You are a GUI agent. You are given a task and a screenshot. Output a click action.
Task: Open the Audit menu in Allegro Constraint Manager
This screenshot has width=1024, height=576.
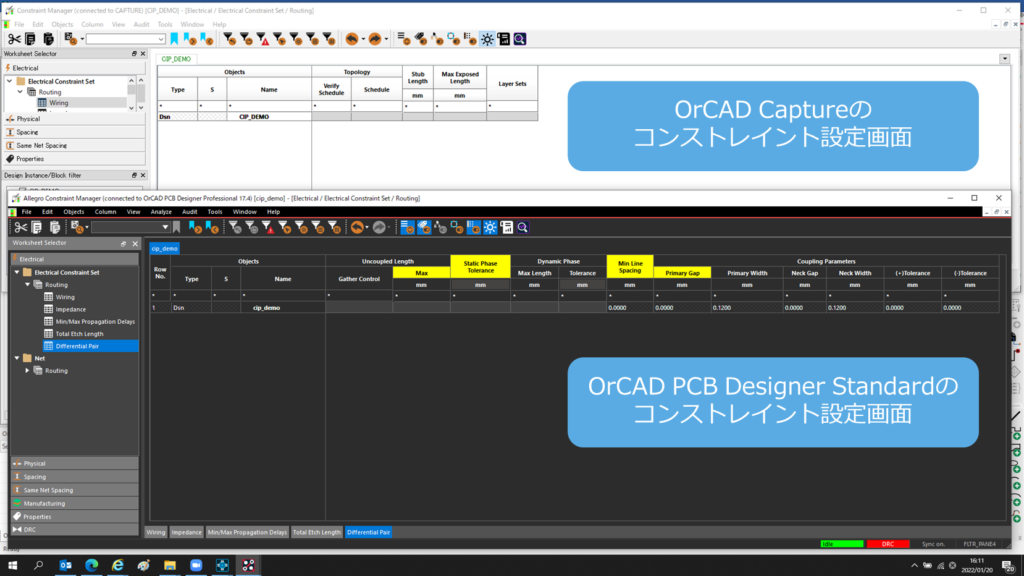(x=189, y=212)
